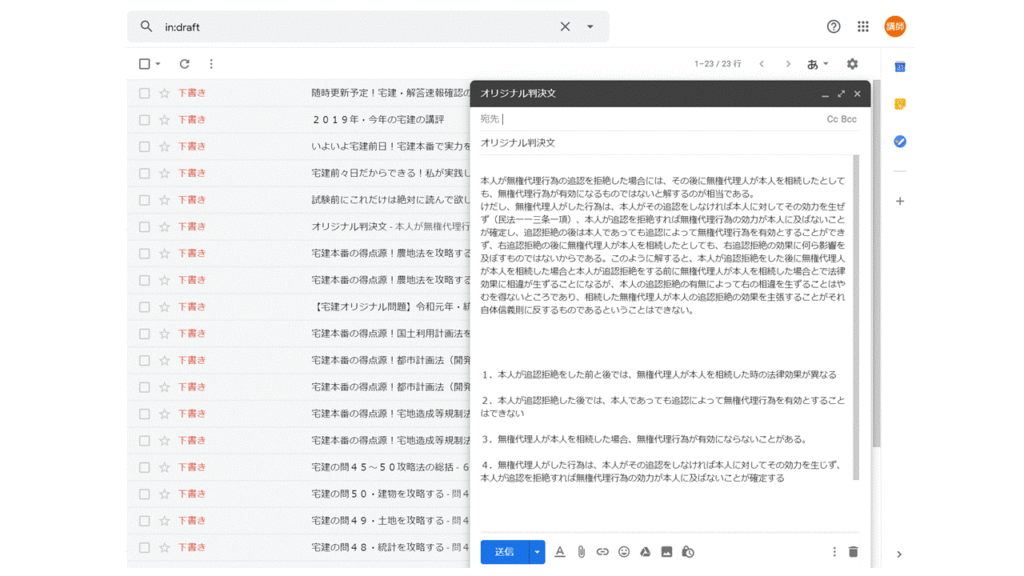1024x576 pixels.
Task: Open the draft ２０１９年・今年の宅建の講評
Action: [378, 120]
